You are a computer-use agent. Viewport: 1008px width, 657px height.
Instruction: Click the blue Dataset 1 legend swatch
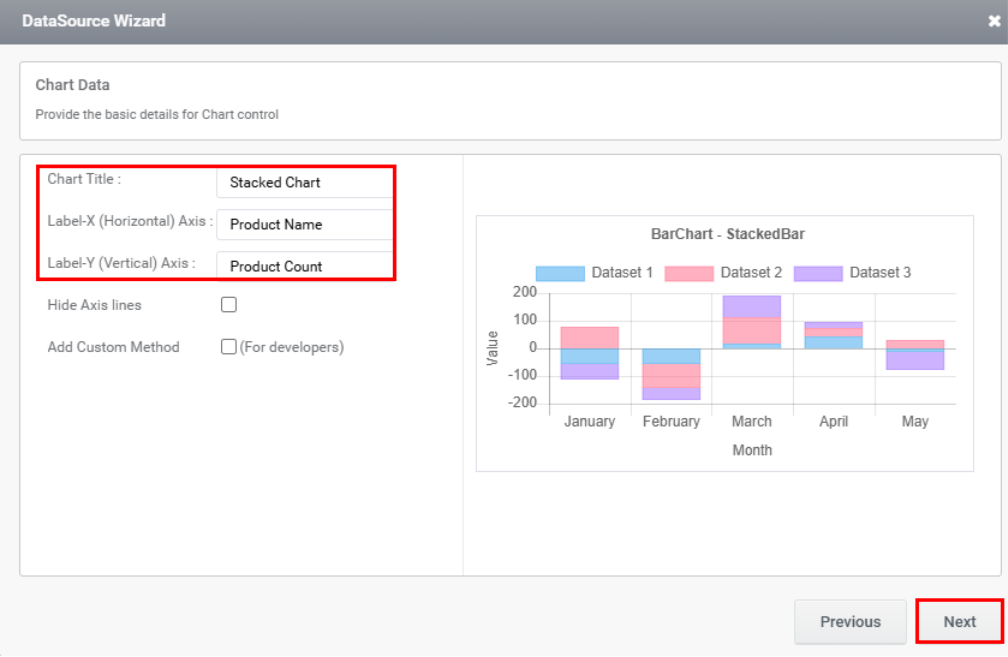tap(560, 273)
